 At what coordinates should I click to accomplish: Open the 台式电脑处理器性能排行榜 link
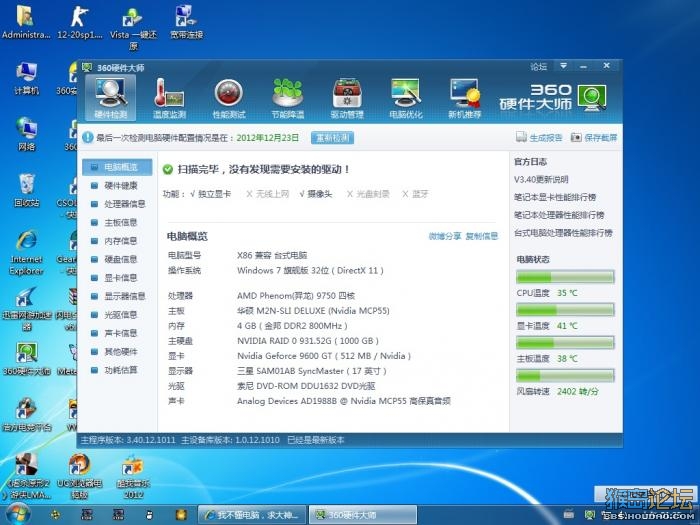tap(563, 233)
